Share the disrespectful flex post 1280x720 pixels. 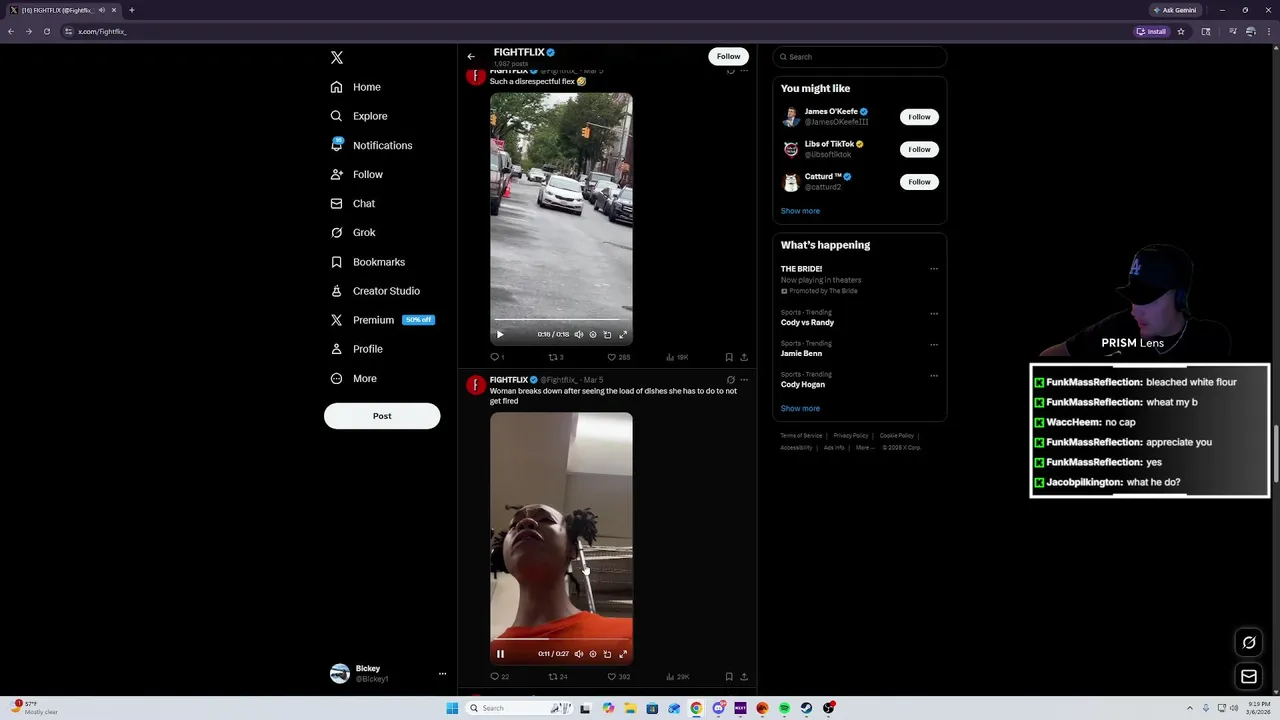click(744, 357)
